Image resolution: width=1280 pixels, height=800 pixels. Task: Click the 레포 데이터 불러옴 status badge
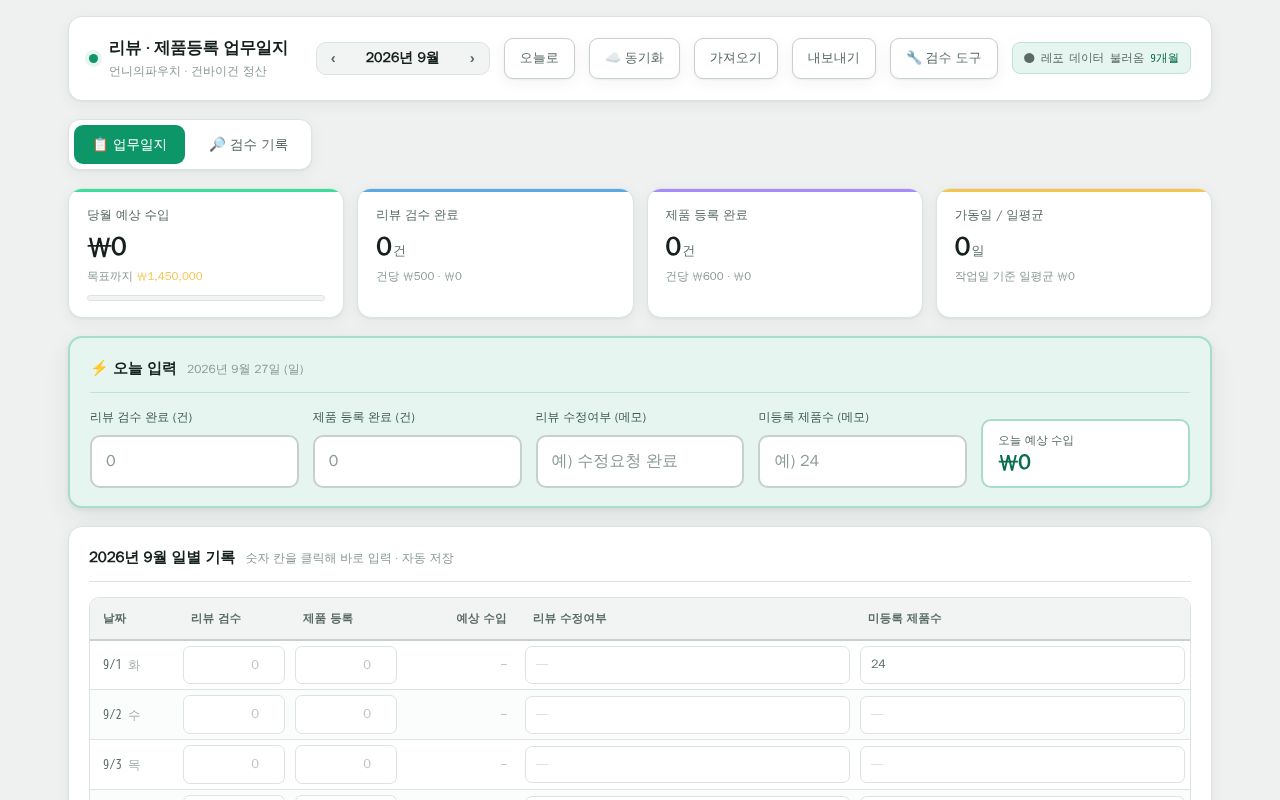click(x=1101, y=58)
